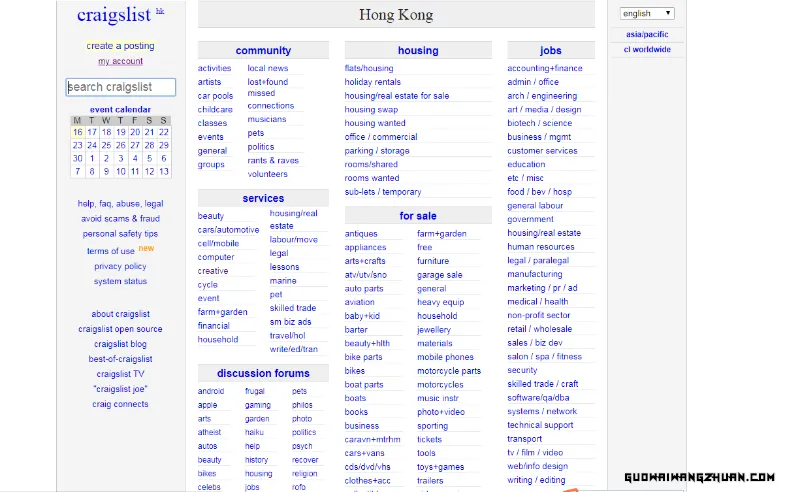Open craigslist blog link
Image resolution: width=785 pixels, height=492 pixels.
pyautogui.click(x=120, y=344)
